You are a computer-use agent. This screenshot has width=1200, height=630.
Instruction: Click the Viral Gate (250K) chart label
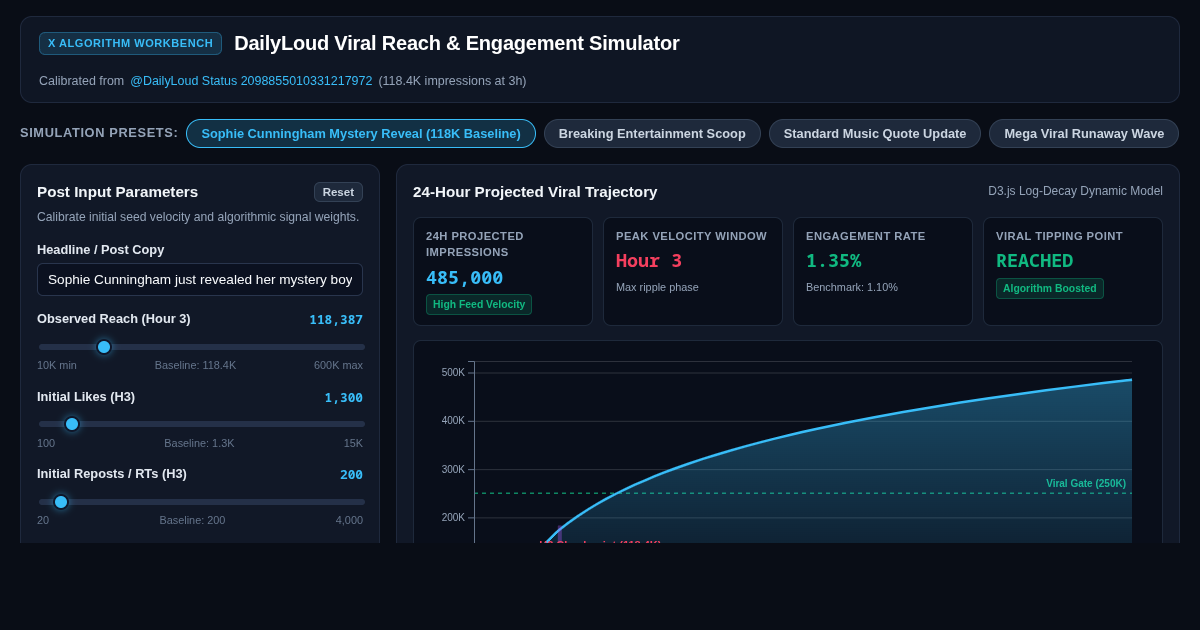pos(1086,483)
